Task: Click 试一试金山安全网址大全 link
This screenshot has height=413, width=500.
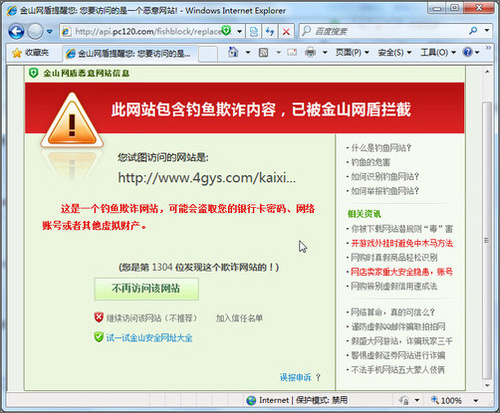Action: [149, 338]
